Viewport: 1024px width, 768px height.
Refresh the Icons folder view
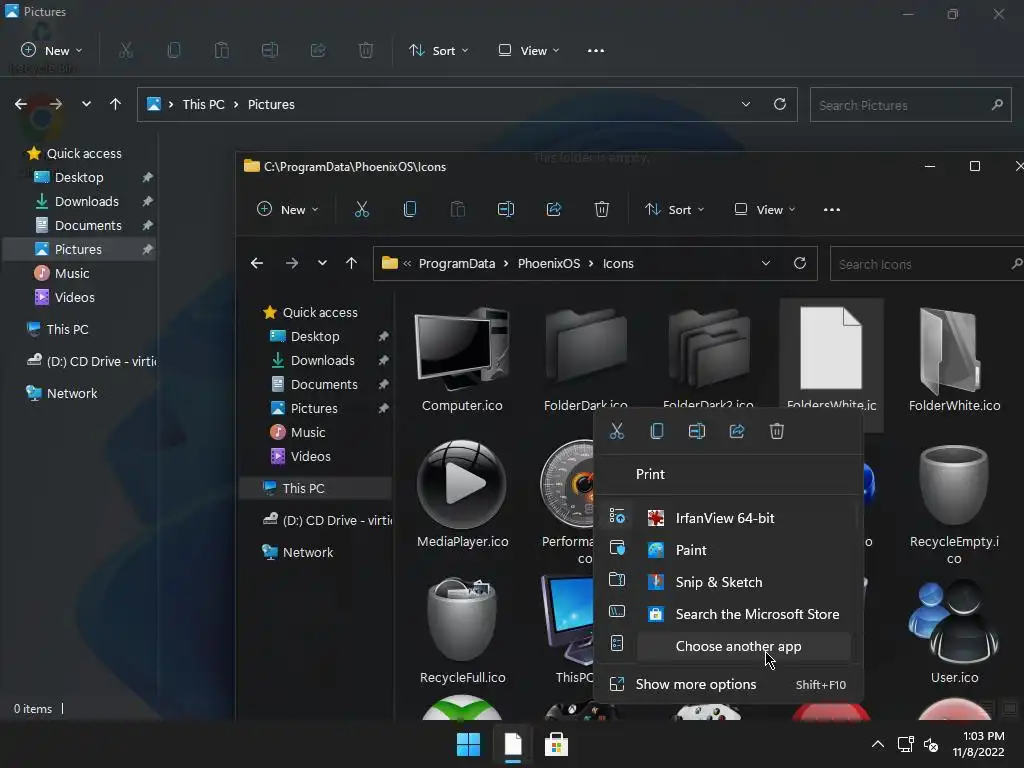799,263
